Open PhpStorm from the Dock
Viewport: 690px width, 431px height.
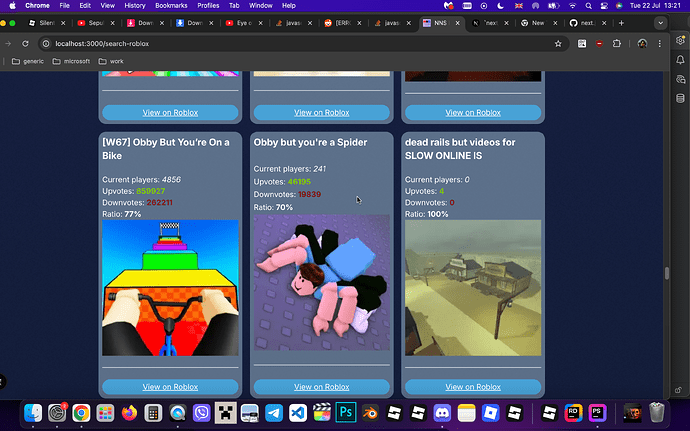click(597, 413)
